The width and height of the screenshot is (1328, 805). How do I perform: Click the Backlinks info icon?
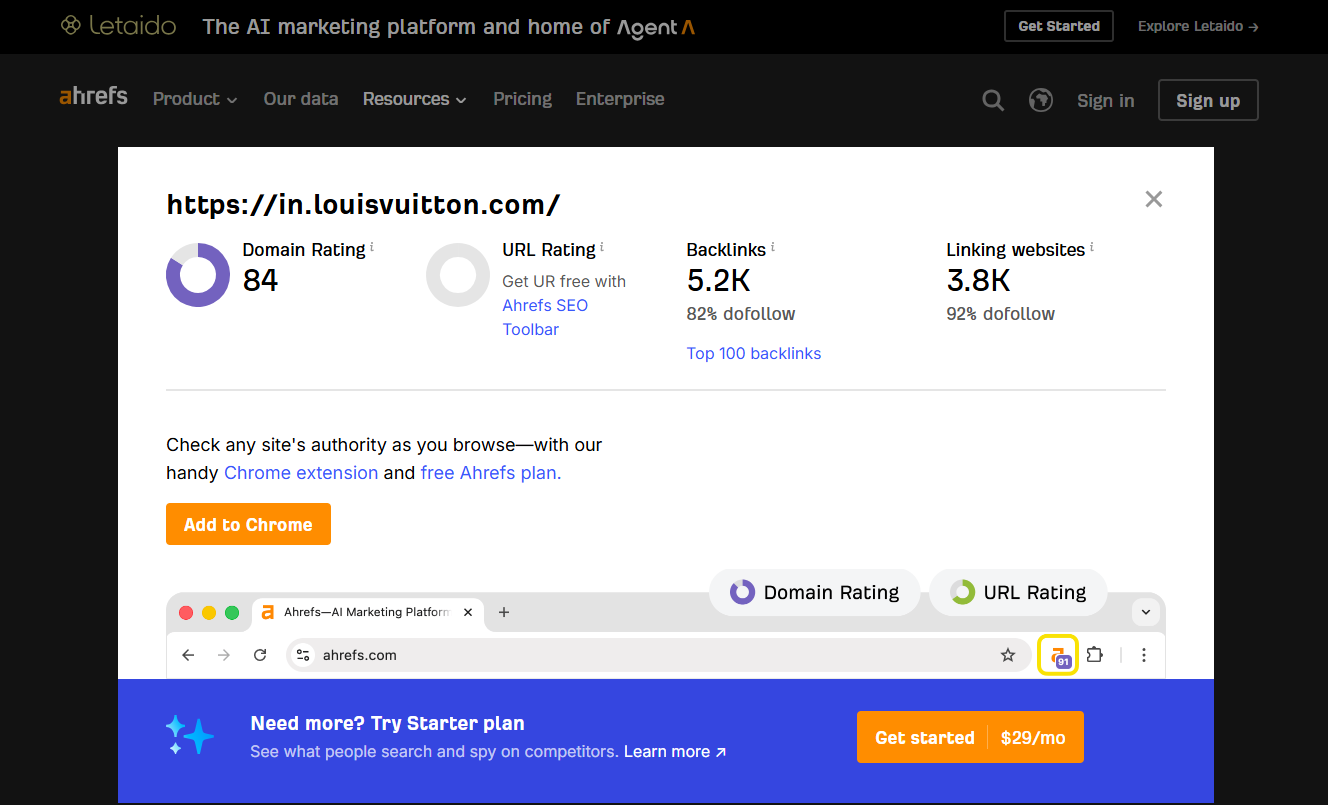(773, 246)
